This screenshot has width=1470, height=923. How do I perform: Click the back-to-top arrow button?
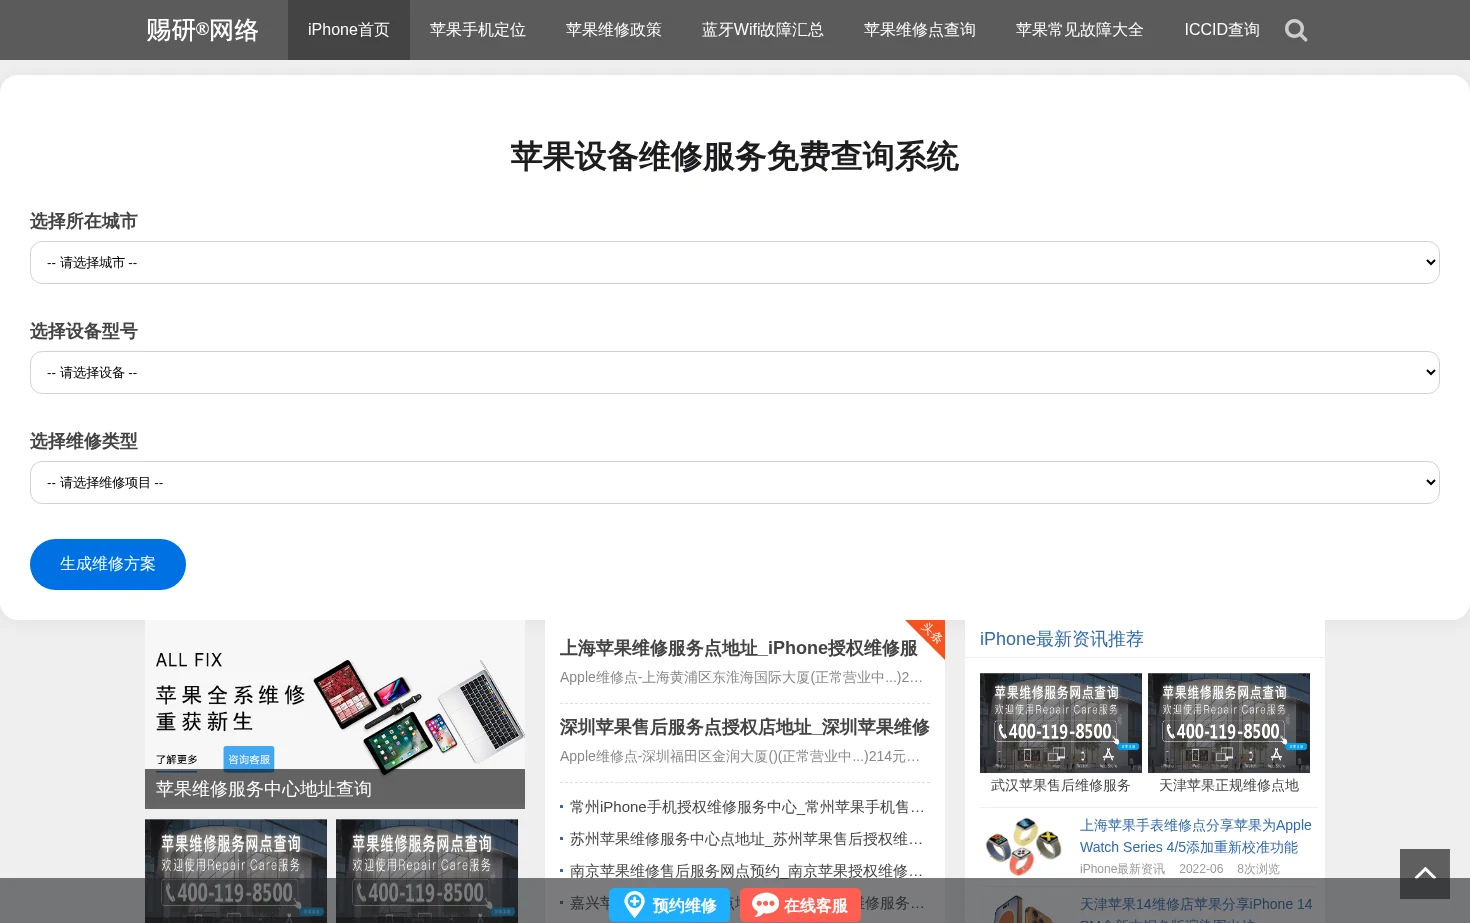tap(1425, 874)
